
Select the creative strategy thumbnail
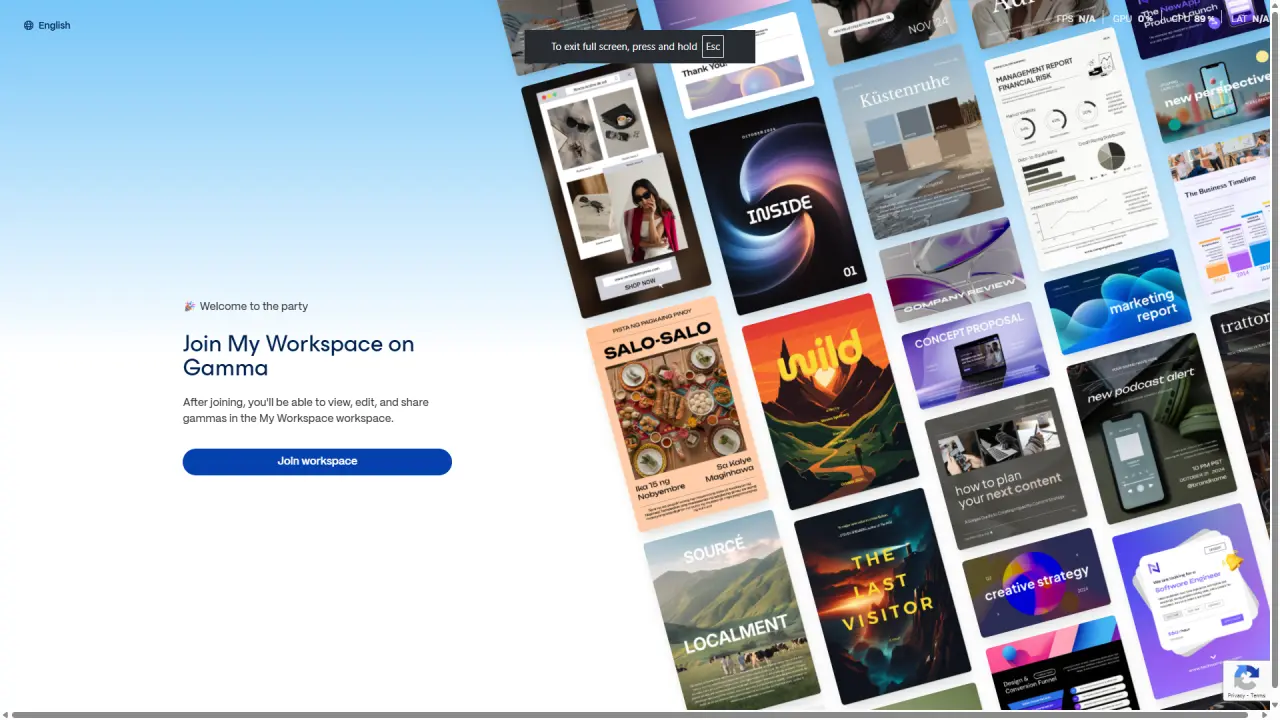pyautogui.click(x=1036, y=582)
